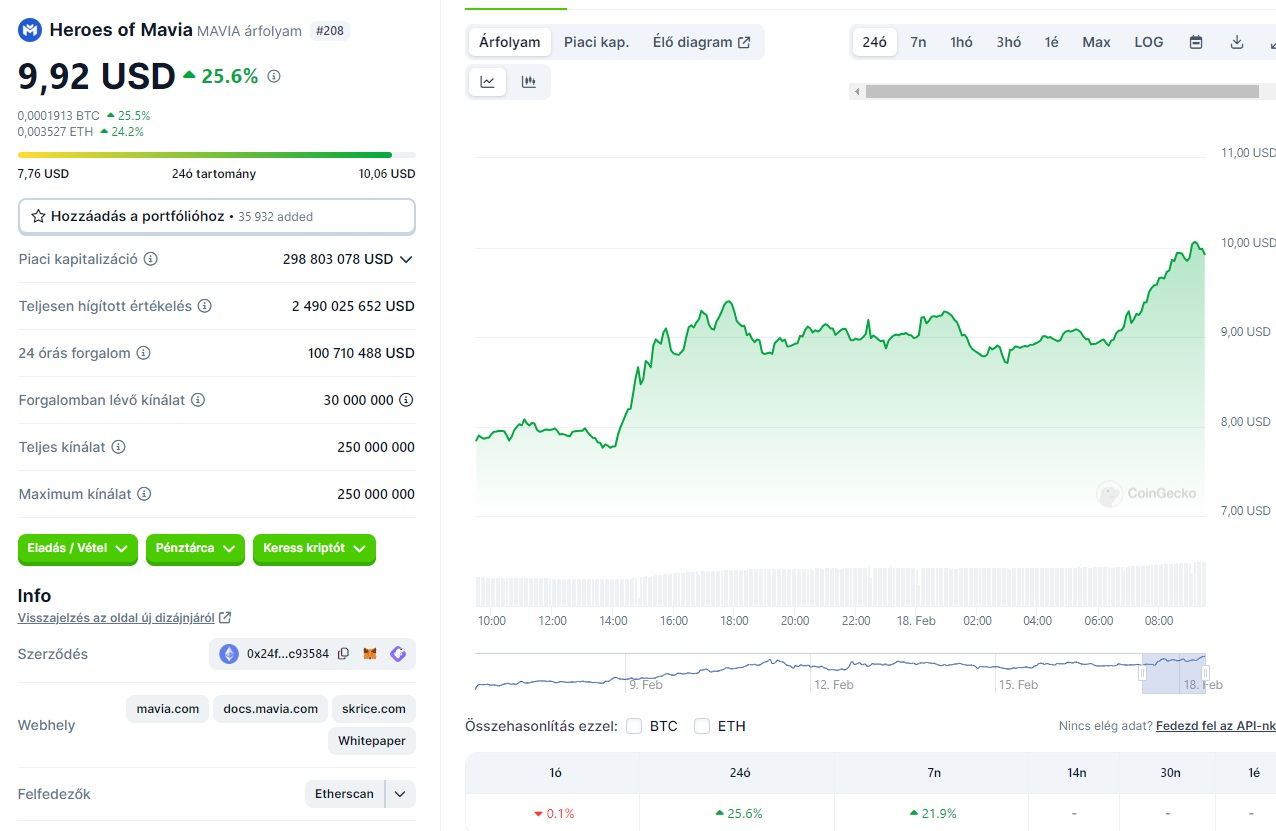
Task: Open the Keress kriptót dropdown
Action: tap(314, 549)
